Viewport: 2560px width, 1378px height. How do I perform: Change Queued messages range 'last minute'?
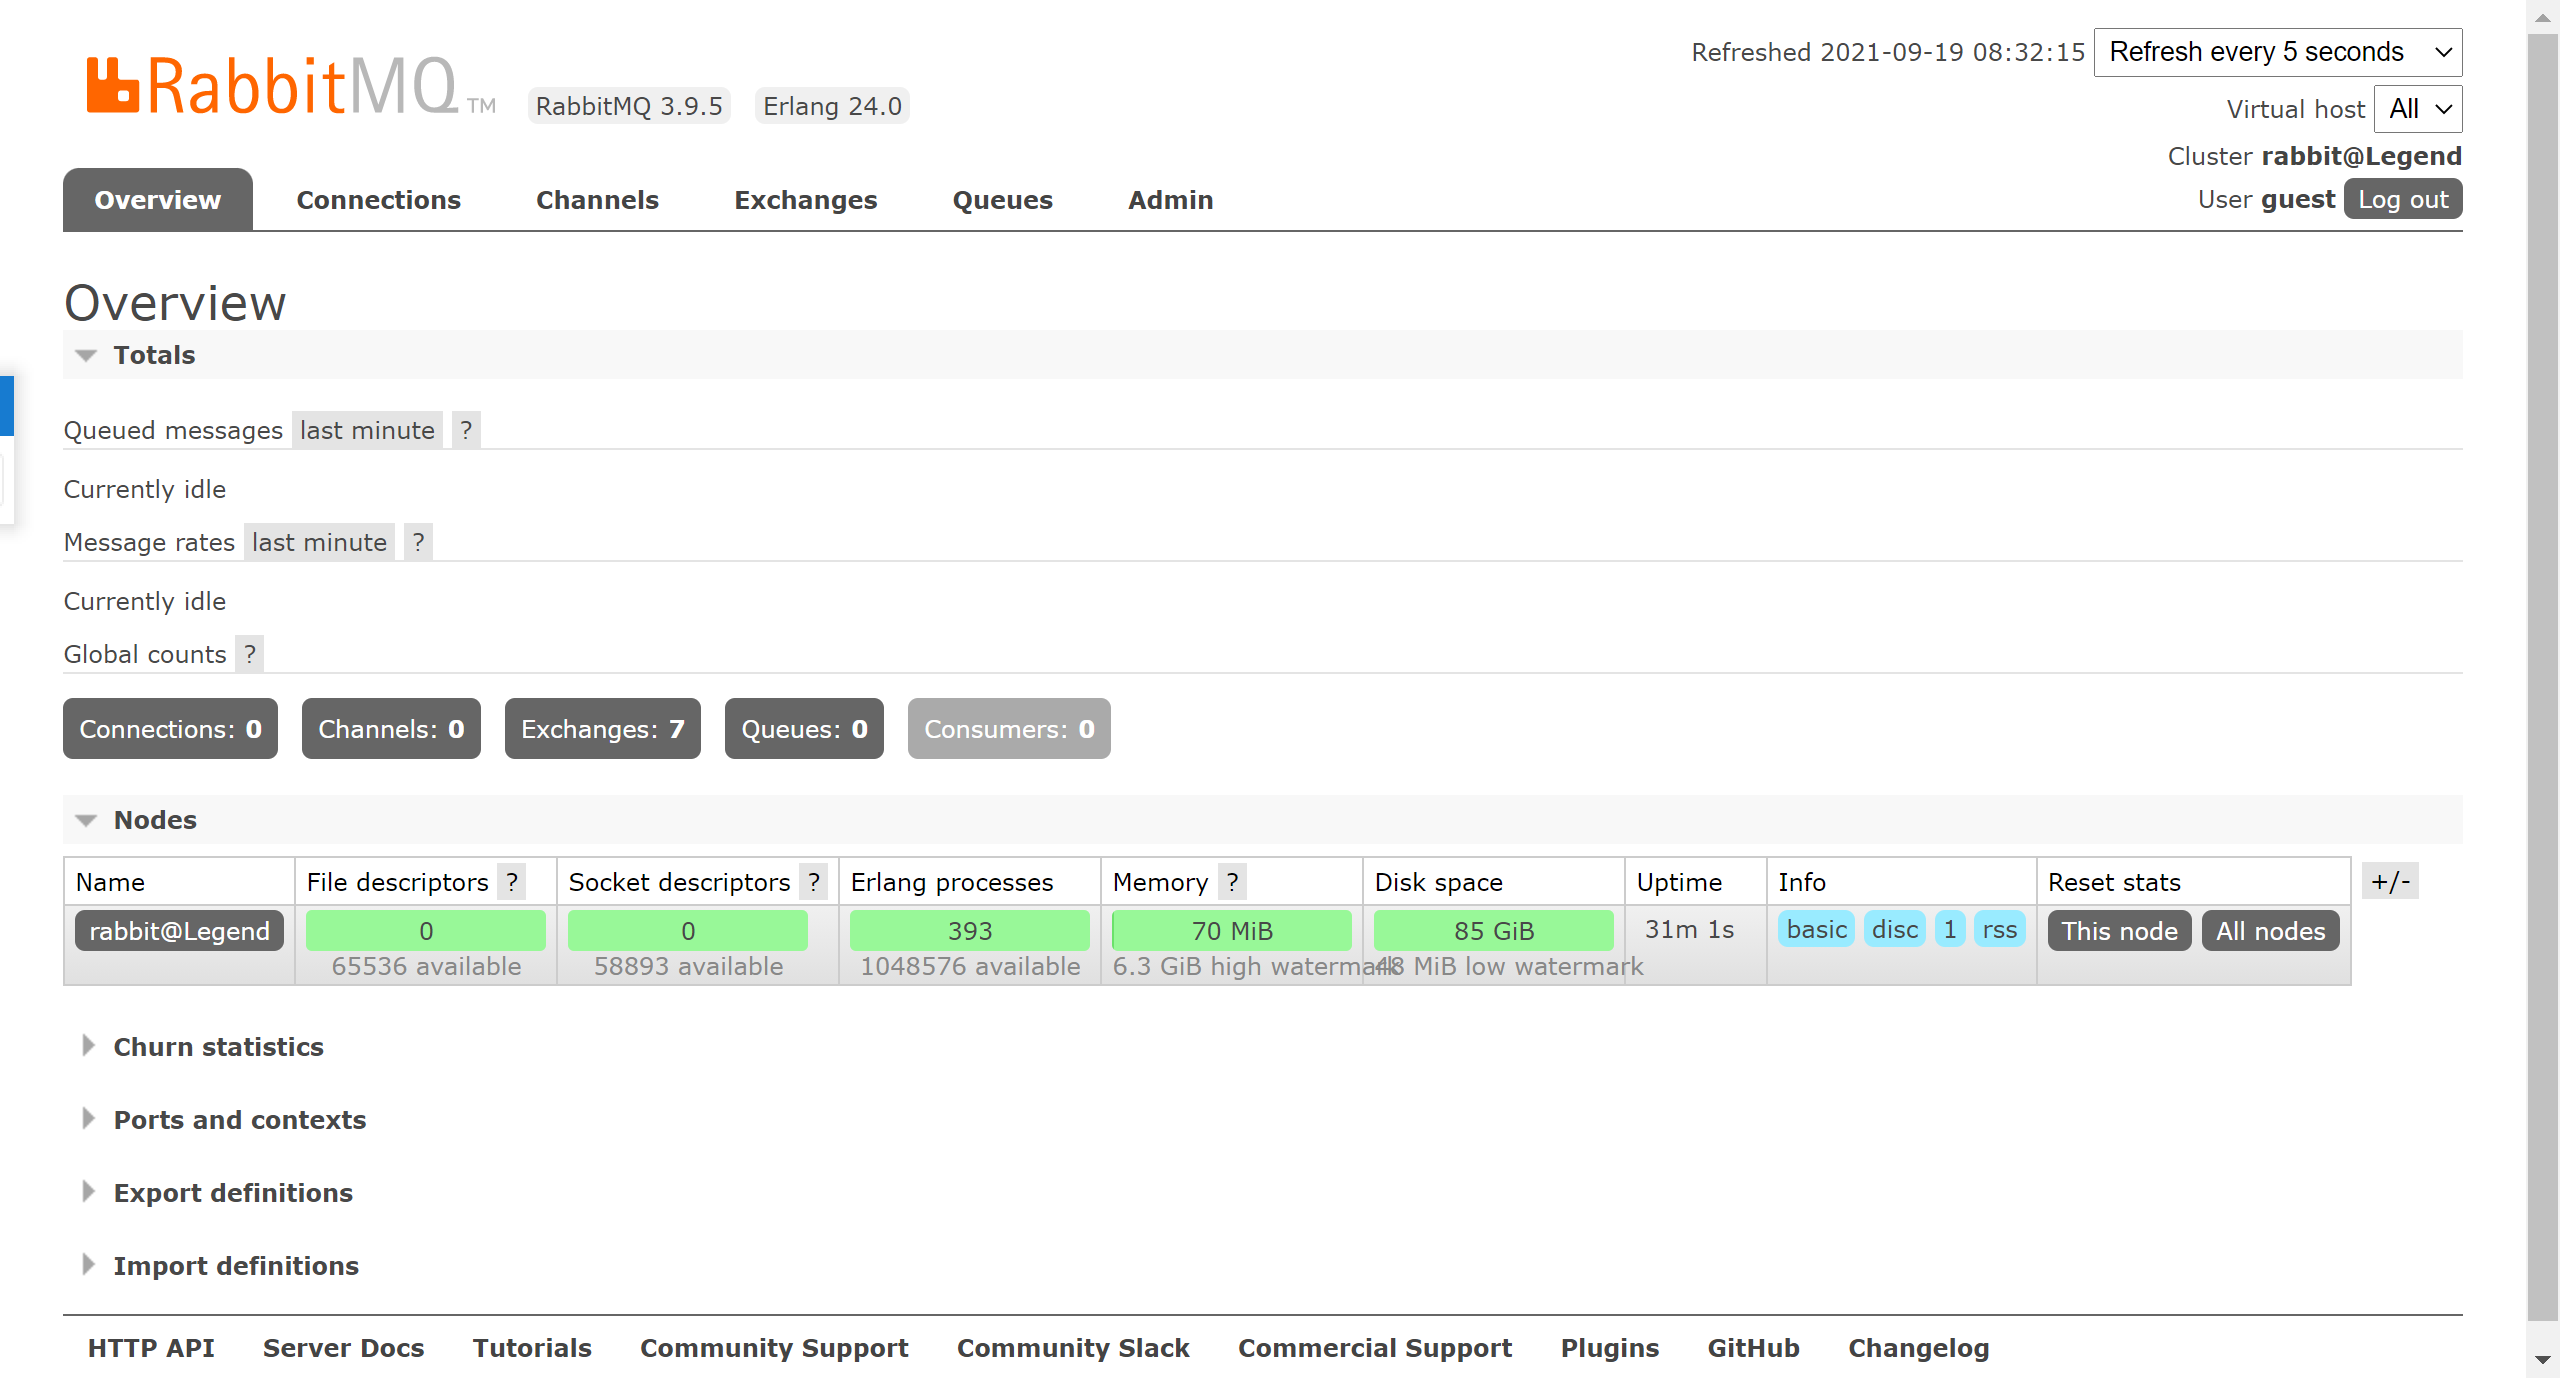pyautogui.click(x=367, y=431)
